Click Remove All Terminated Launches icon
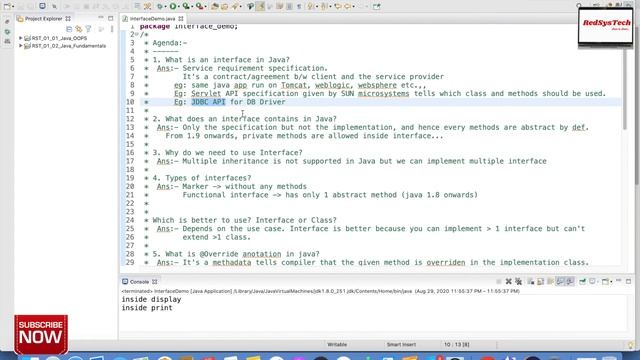The width and height of the screenshot is (640, 360). (518, 282)
